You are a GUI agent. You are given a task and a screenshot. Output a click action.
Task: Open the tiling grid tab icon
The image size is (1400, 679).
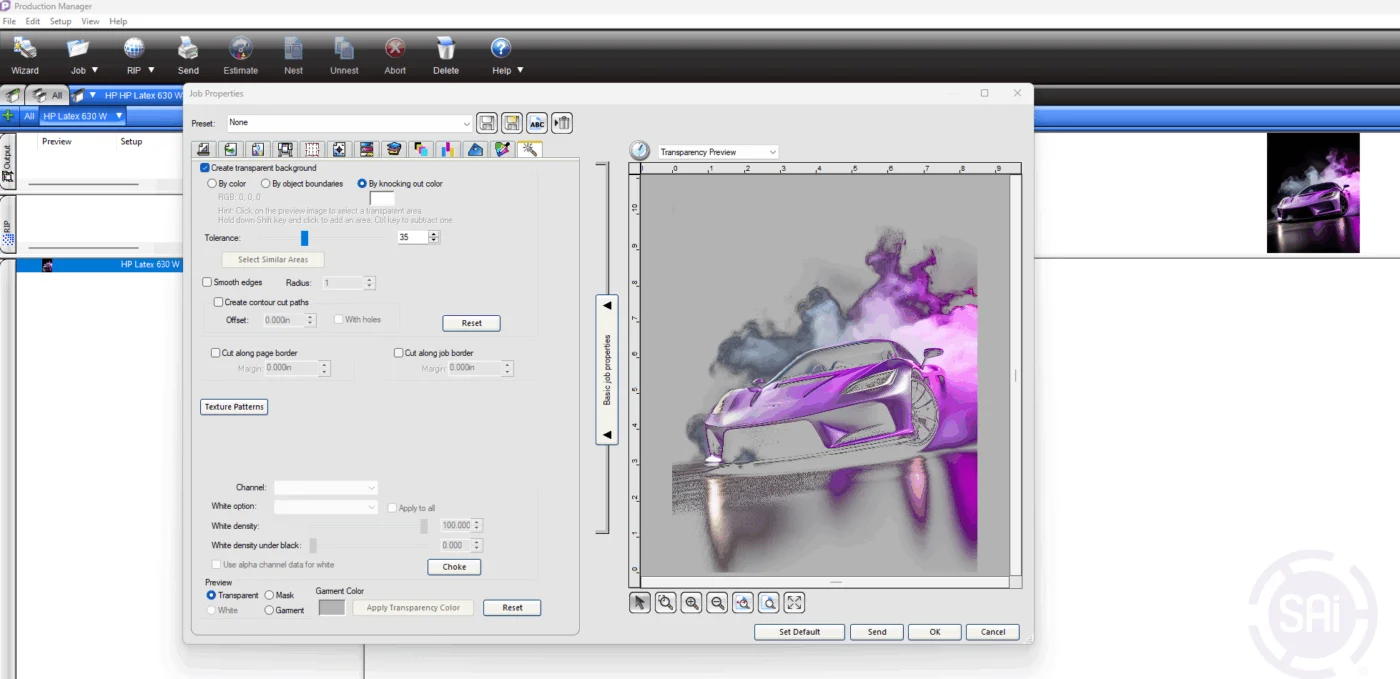point(312,150)
